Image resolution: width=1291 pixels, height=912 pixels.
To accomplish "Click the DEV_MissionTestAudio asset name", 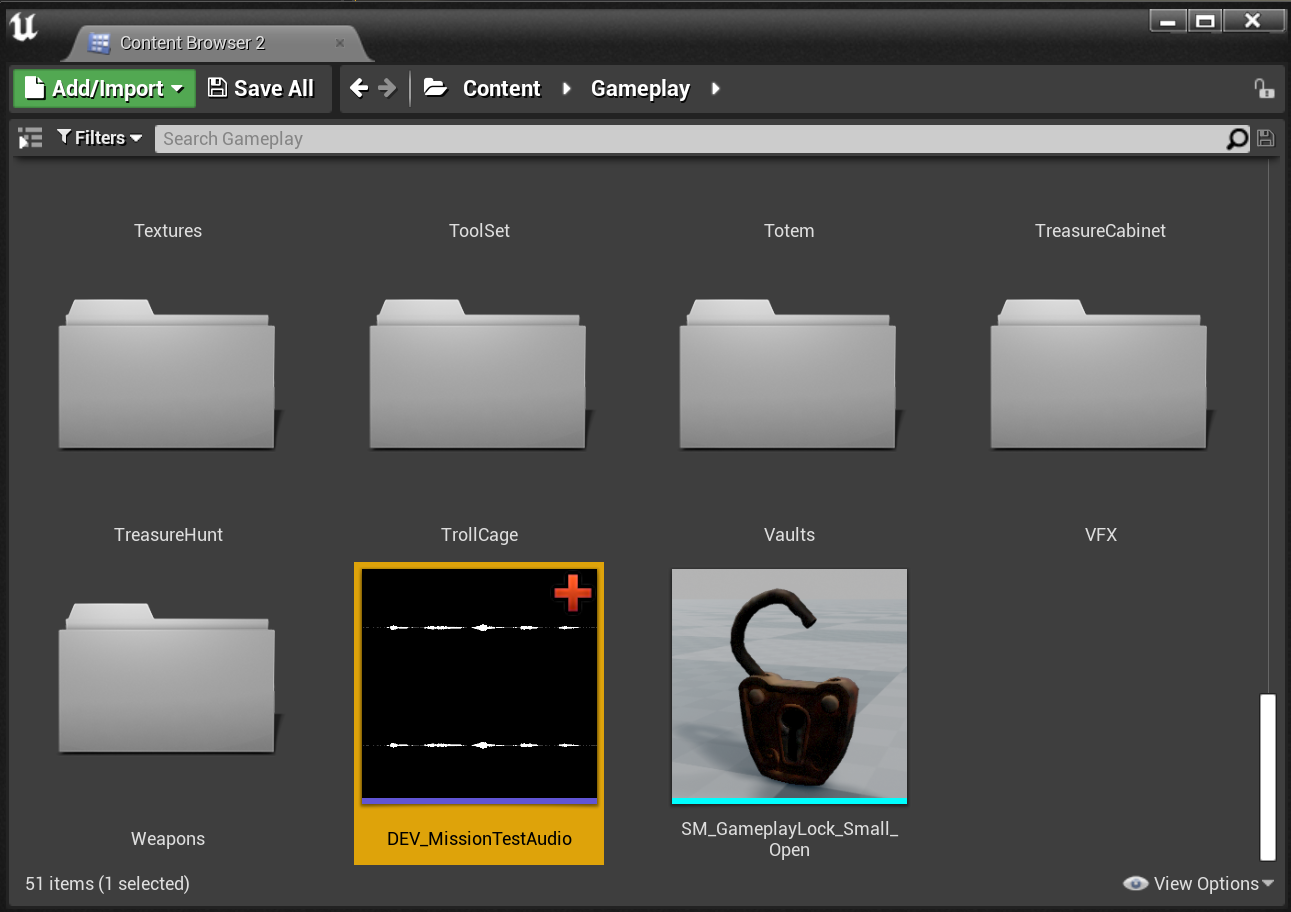I will click(x=479, y=839).
